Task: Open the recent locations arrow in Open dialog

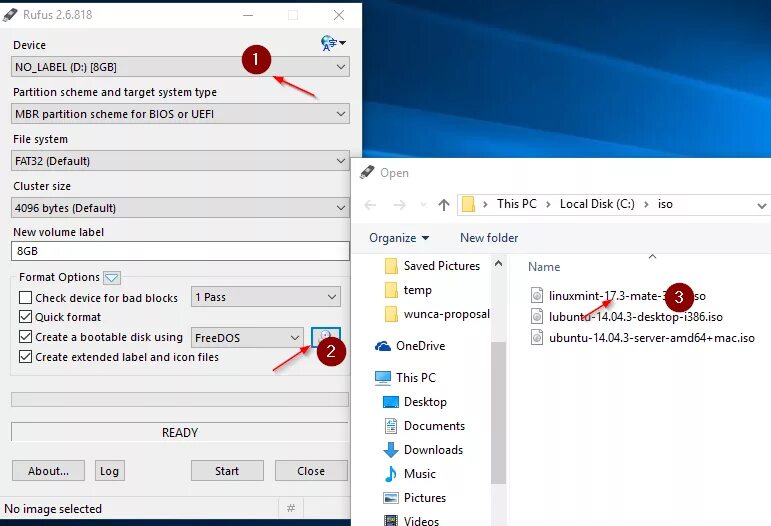Action: click(x=423, y=205)
